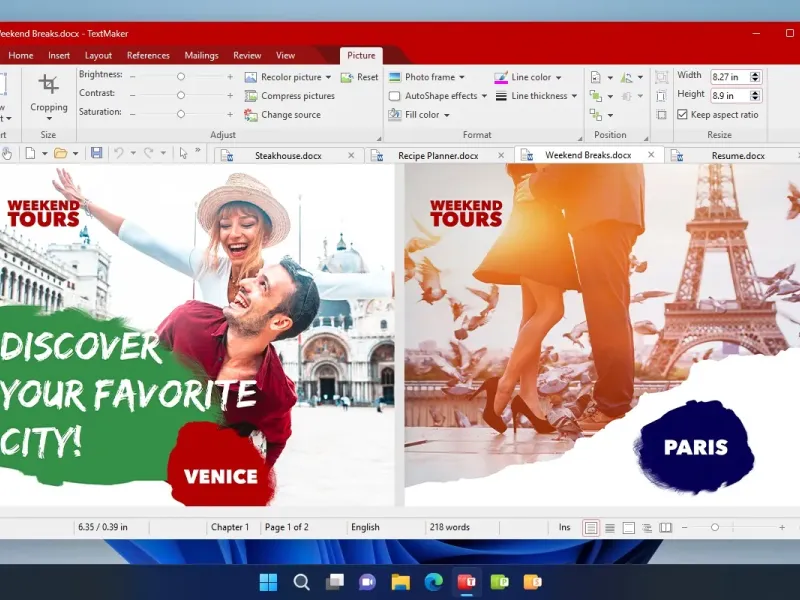Click the Reset picture button

tap(360, 77)
